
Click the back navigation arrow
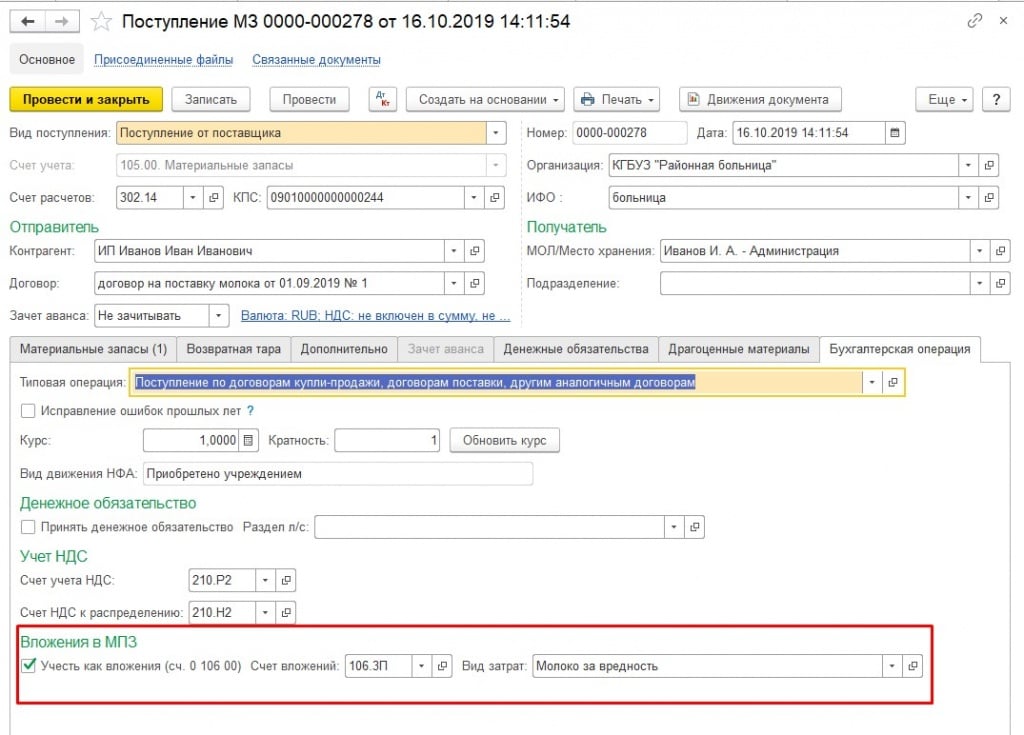pos(27,21)
